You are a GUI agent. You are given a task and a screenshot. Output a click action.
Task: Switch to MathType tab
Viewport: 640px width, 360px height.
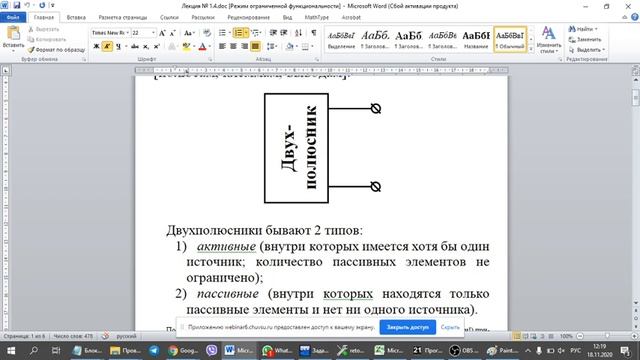point(316,18)
